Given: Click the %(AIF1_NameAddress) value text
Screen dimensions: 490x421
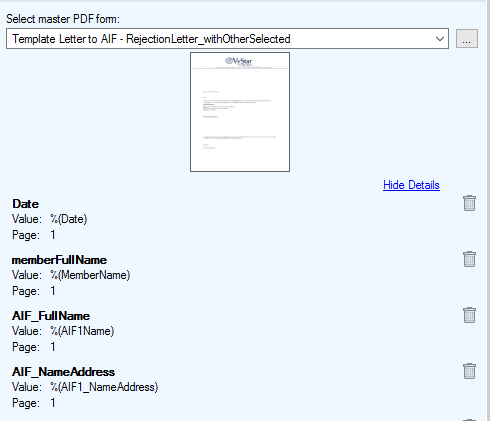Looking at the screenshot, I should 104,387.
